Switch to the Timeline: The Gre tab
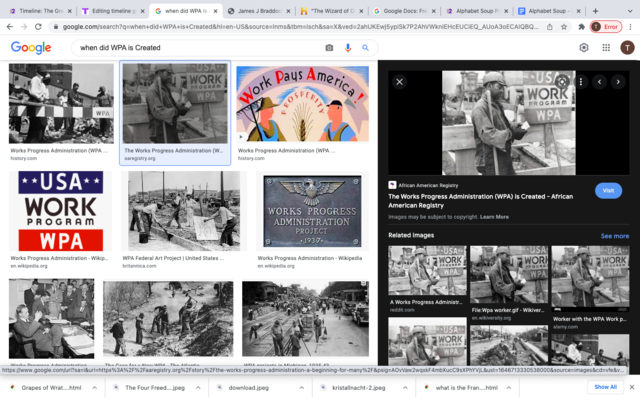Screen dimensions: 640x400 [x=40, y=11]
